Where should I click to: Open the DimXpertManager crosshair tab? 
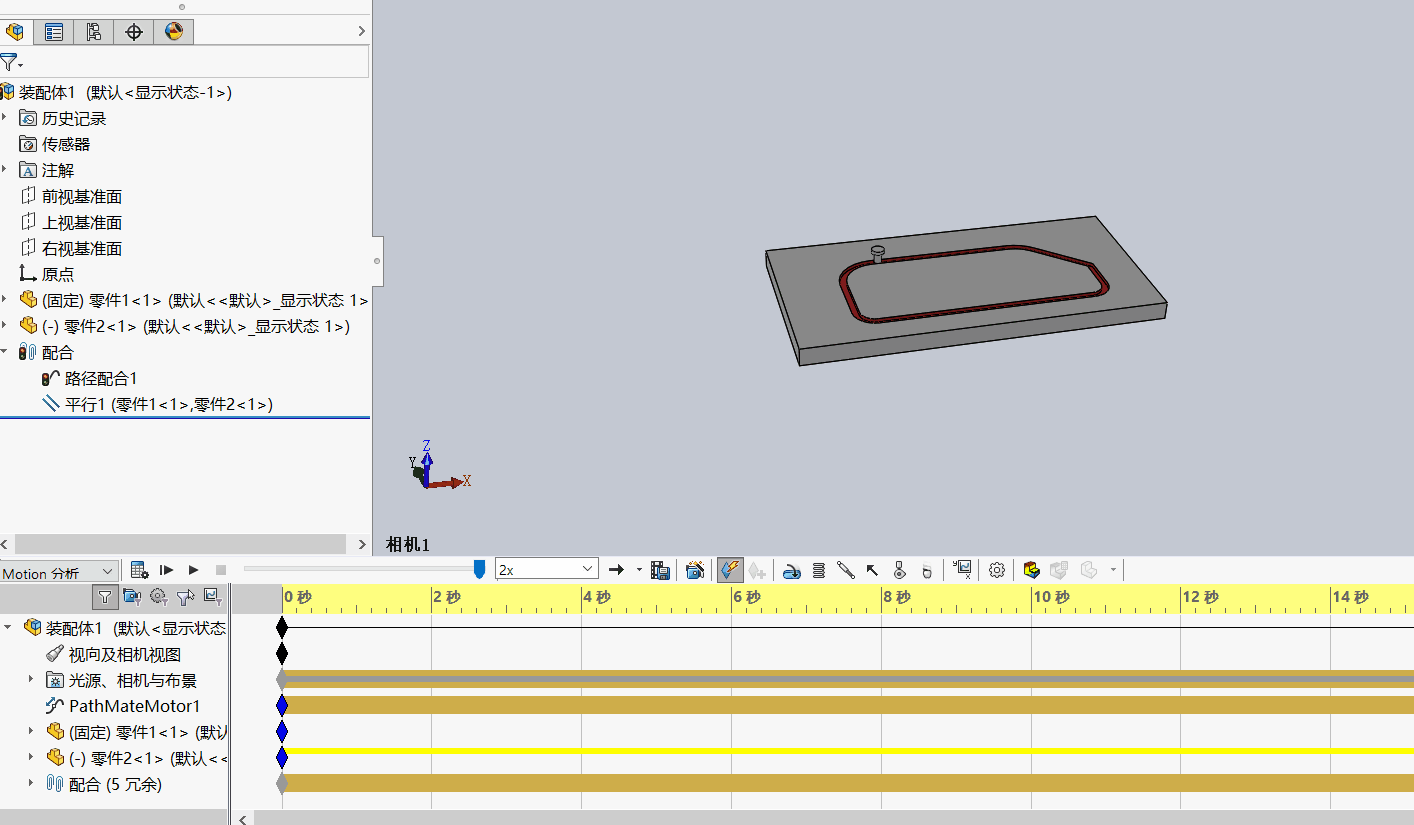tap(134, 32)
